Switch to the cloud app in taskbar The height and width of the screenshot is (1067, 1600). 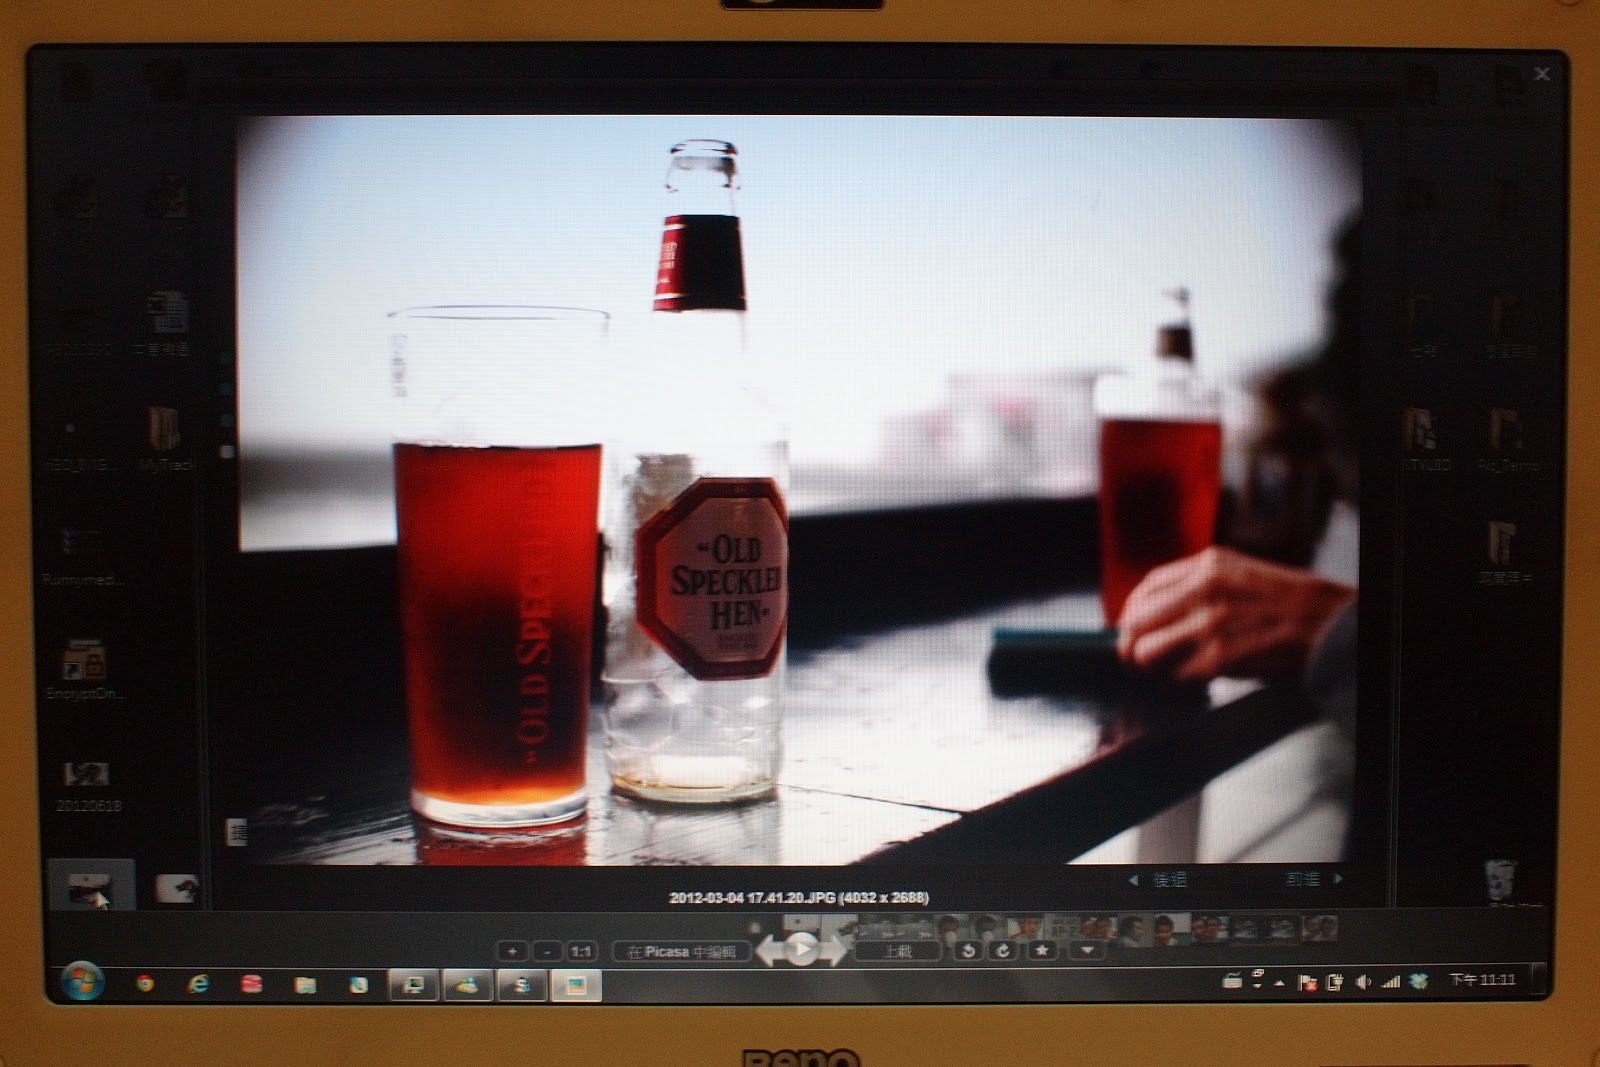pos(467,985)
